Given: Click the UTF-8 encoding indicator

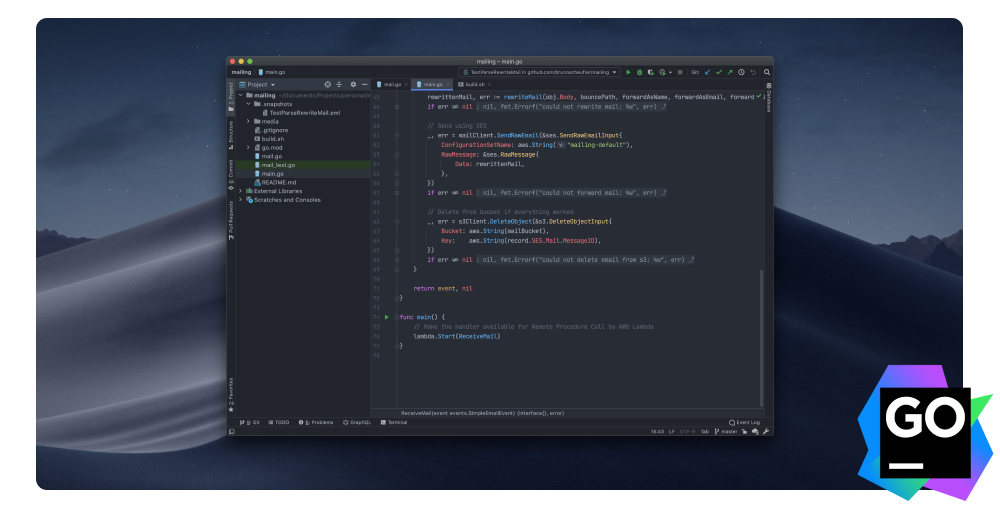Looking at the screenshot, I should [688, 432].
